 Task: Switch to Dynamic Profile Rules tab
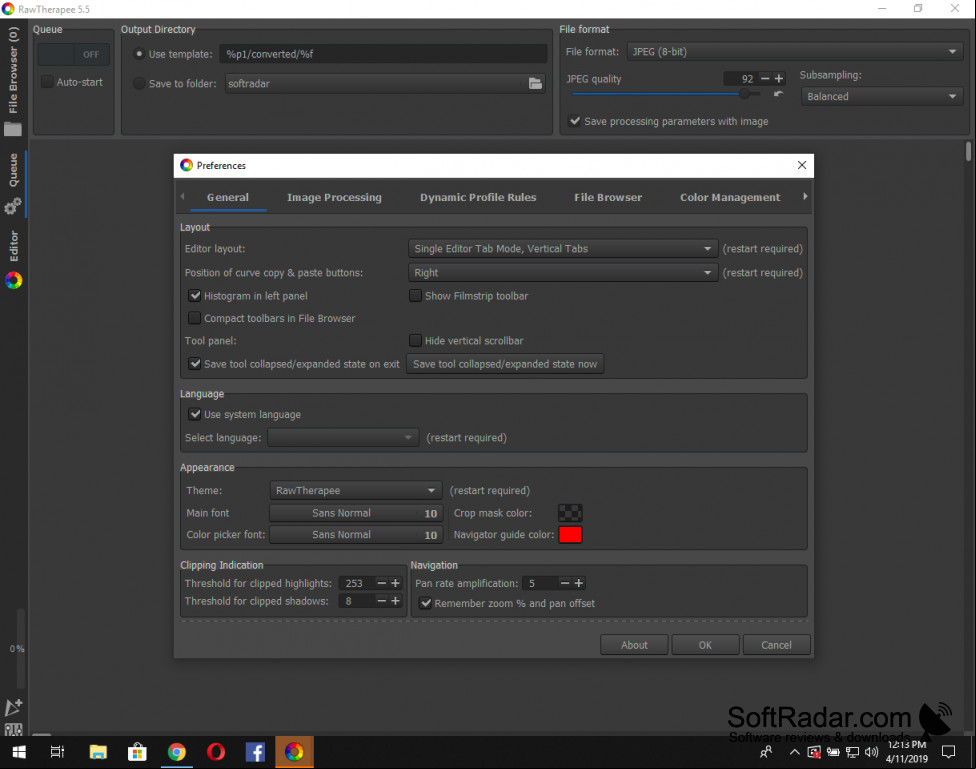click(x=477, y=197)
